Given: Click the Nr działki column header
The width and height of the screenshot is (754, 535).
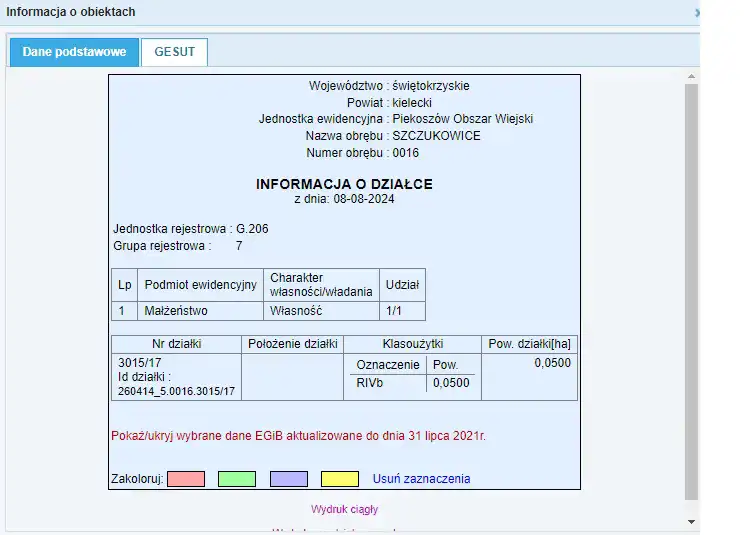Looking at the screenshot, I should coord(176,343).
